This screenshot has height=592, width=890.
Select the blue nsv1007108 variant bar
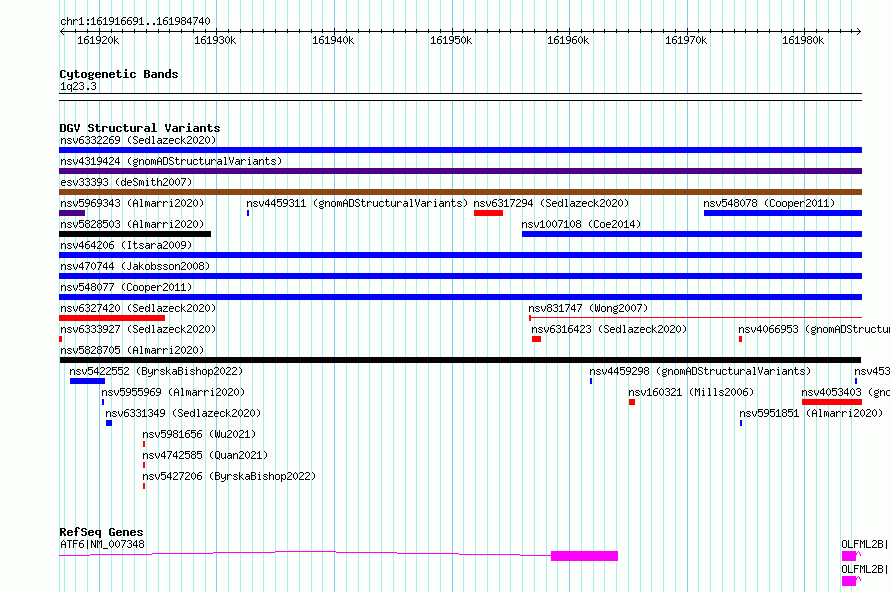click(x=692, y=234)
